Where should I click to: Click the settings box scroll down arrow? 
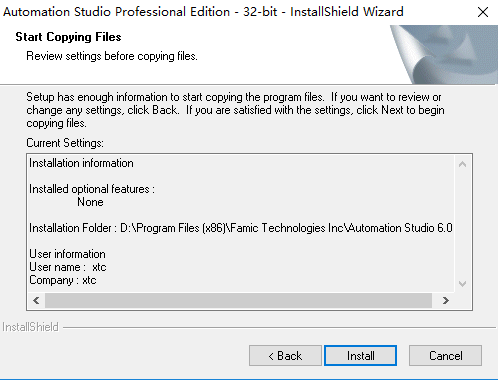(462, 284)
